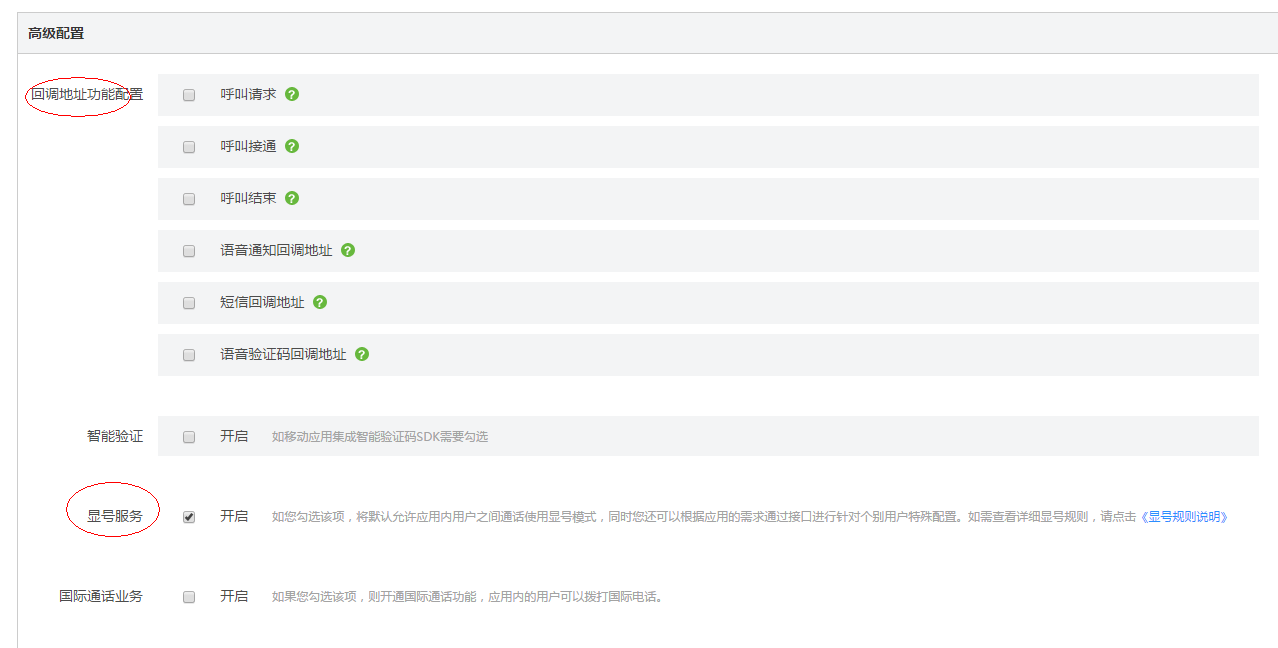
Task: Tick the 呼叫接通 checkbox
Action: pos(189,147)
